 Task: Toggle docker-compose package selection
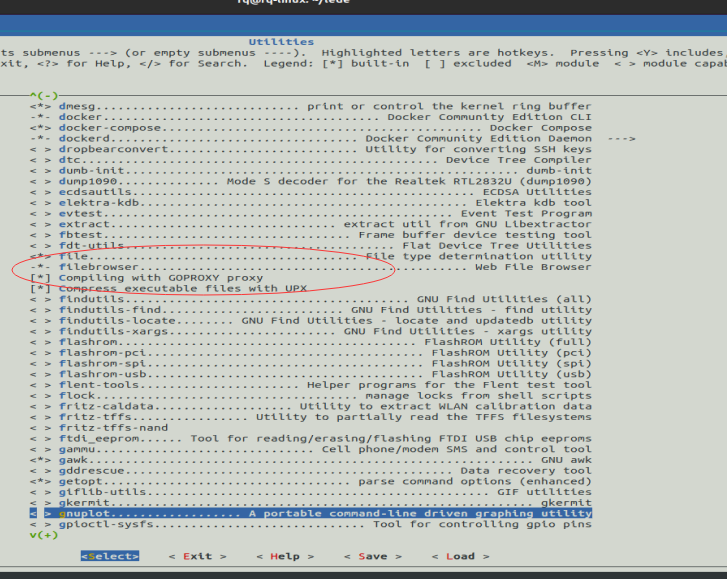coord(40,127)
